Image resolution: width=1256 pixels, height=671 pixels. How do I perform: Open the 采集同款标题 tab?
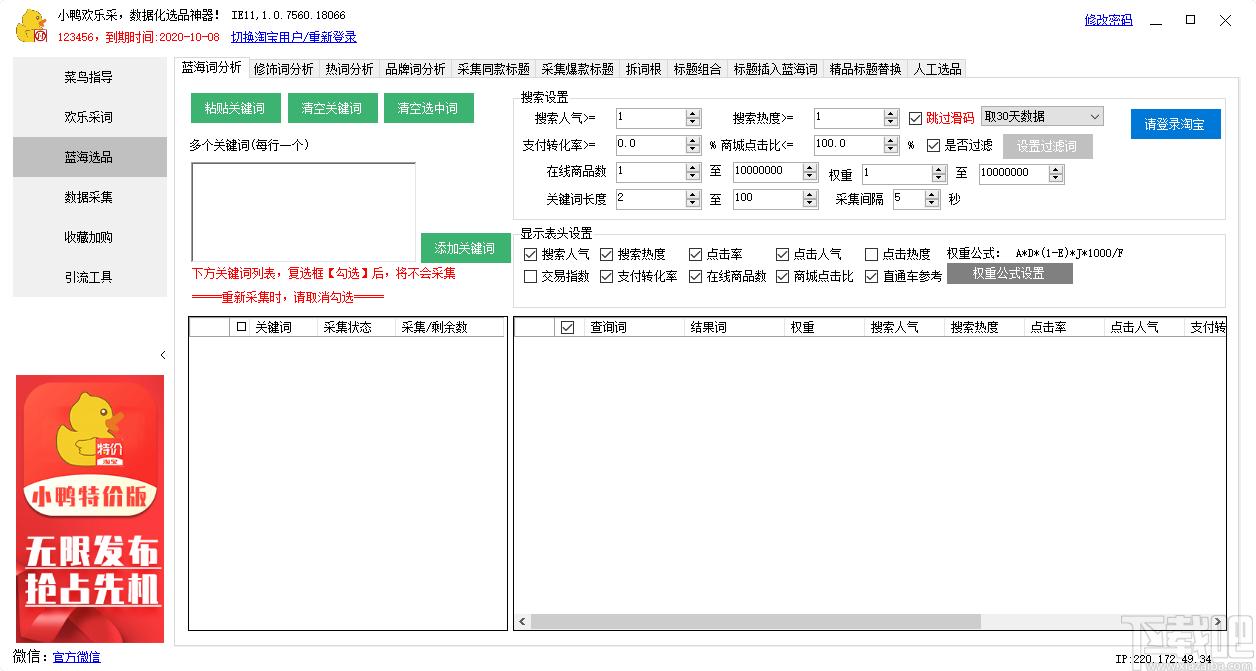point(493,69)
